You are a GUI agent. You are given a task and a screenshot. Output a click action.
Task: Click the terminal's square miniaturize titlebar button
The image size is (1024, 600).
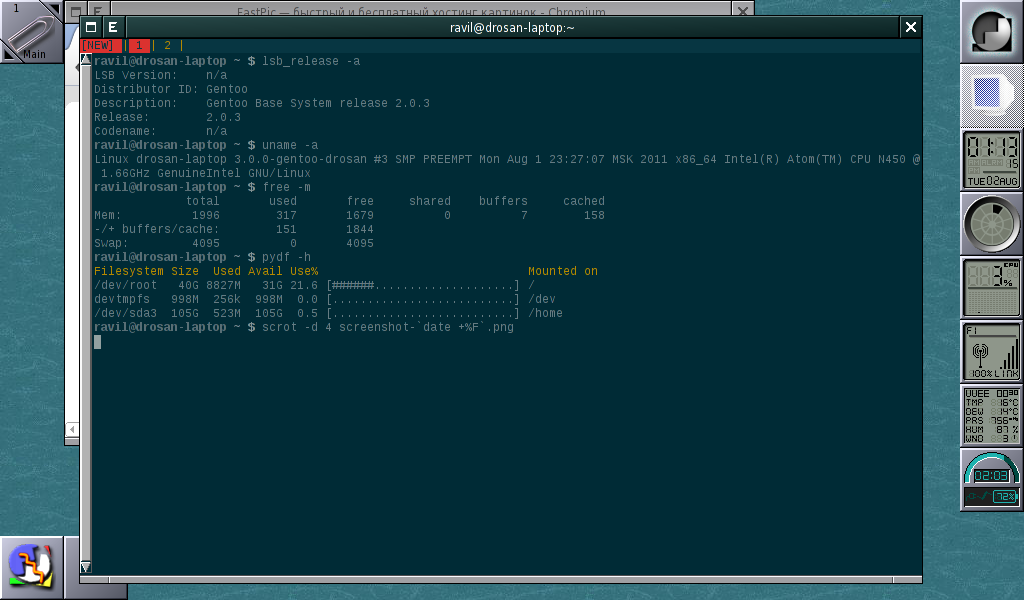tap(91, 27)
